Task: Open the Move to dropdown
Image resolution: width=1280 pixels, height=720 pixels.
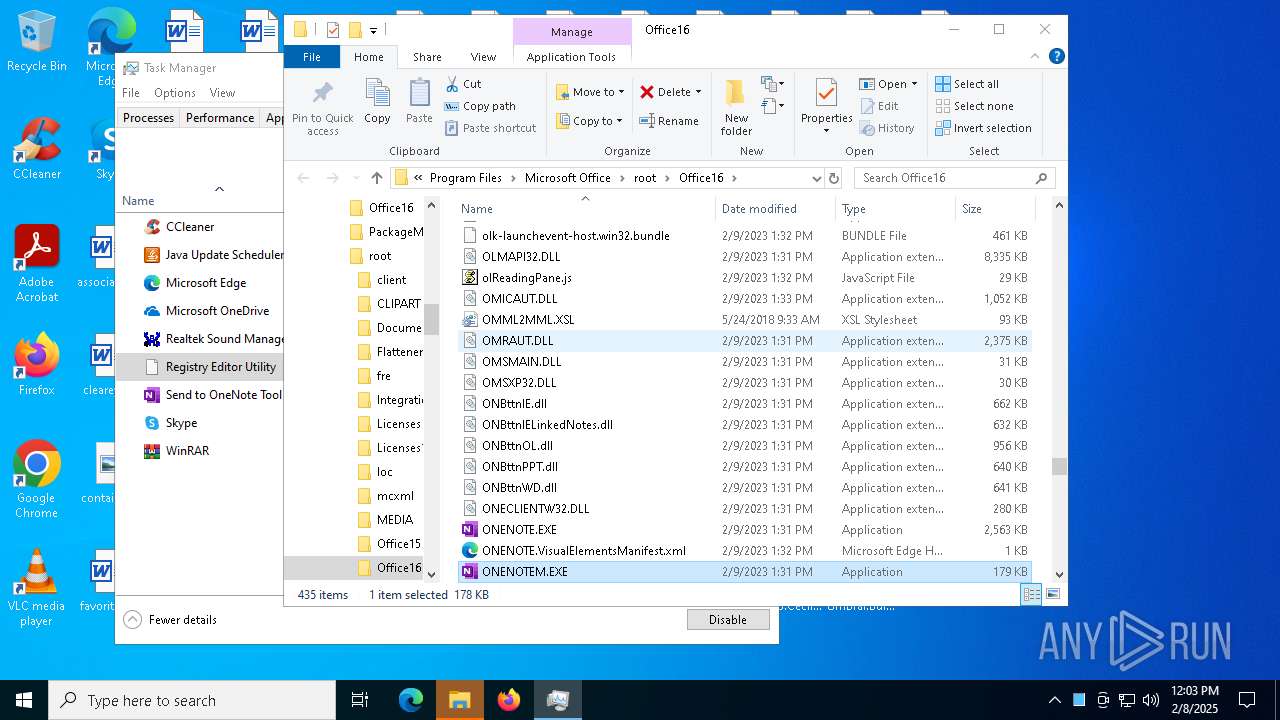Action: tap(591, 92)
